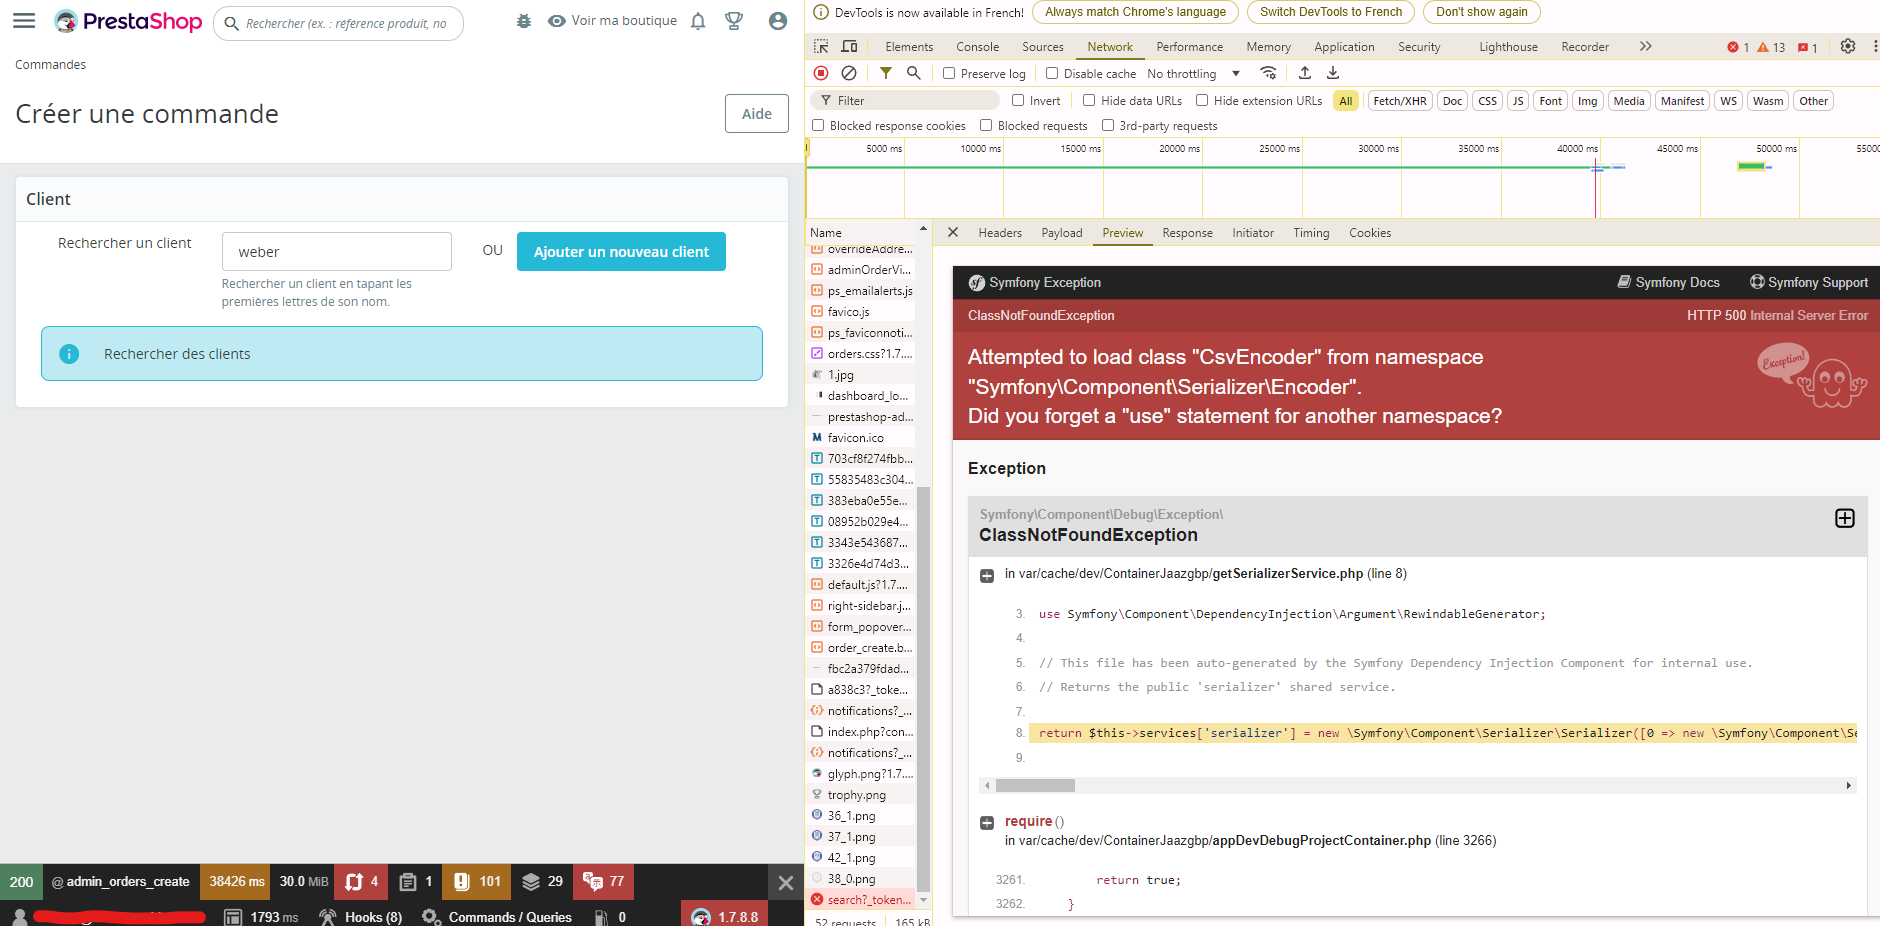Open the Symfony cache panel showing 29
Screen dimensions: 1880x926
(542, 882)
